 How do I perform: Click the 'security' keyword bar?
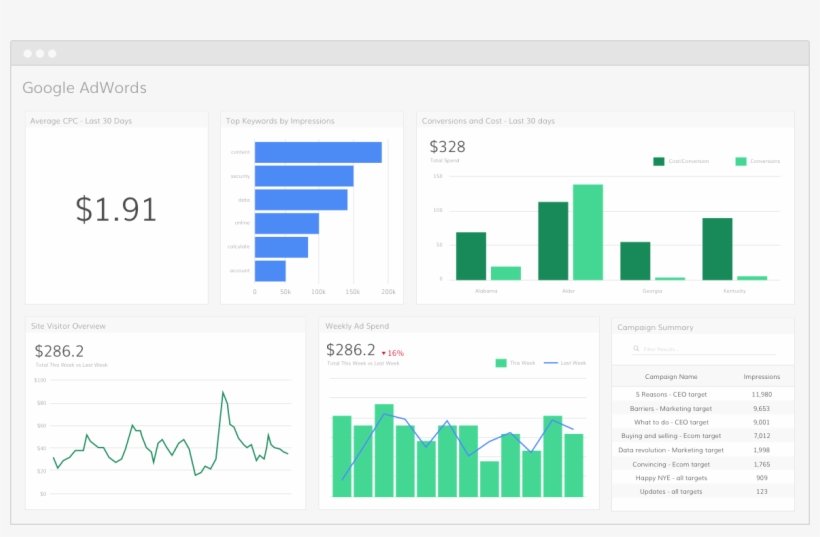tap(304, 176)
